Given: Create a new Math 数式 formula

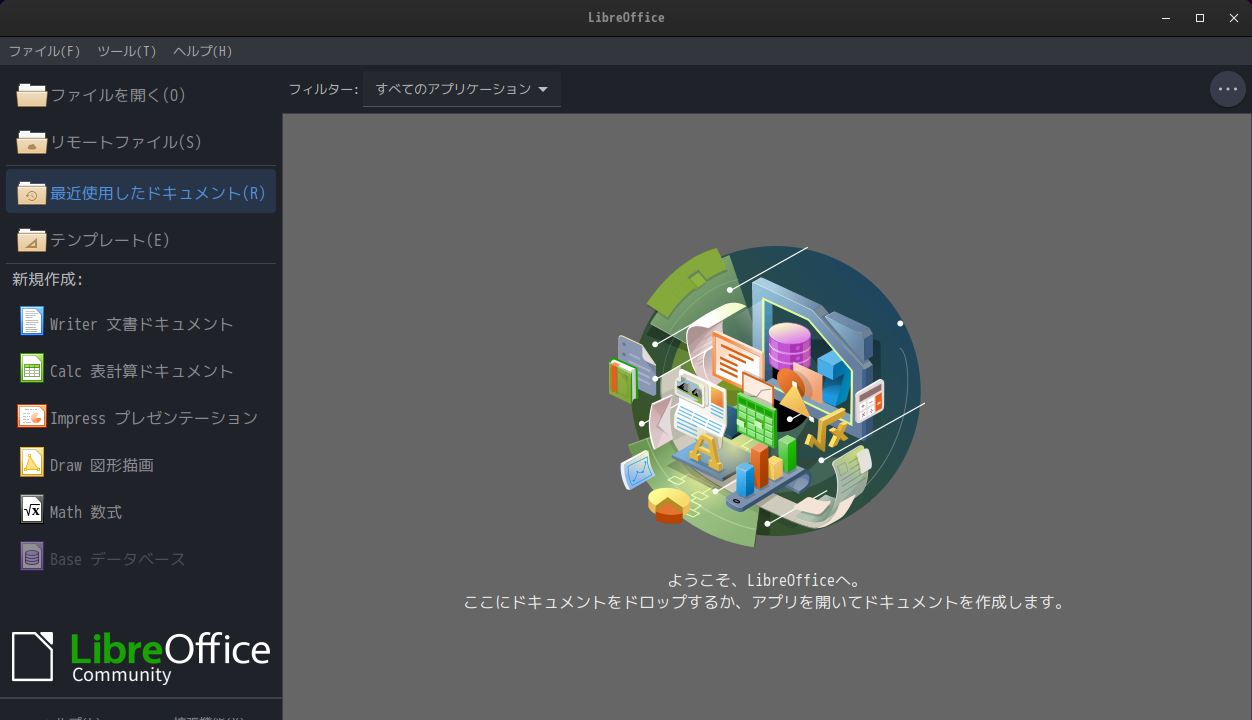Looking at the screenshot, I should [x=141, y=511].
